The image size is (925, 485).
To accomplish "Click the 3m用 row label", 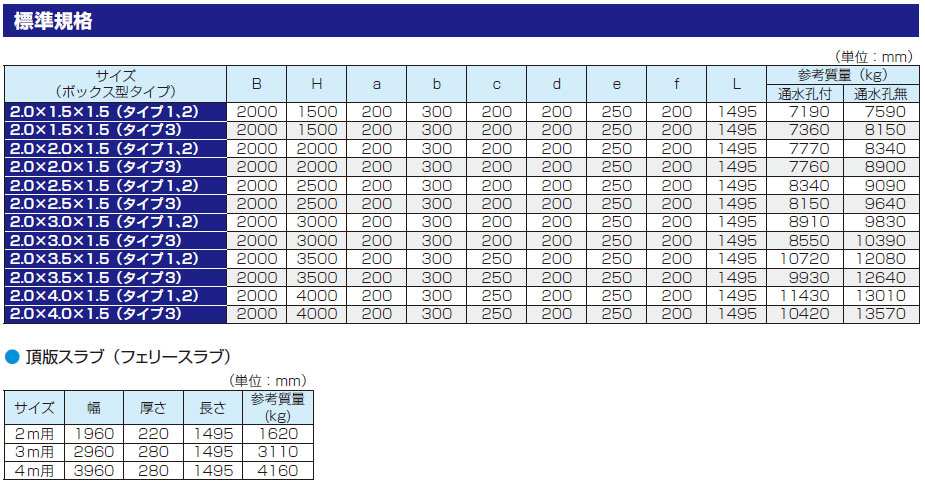I will [x=34, y=452].
